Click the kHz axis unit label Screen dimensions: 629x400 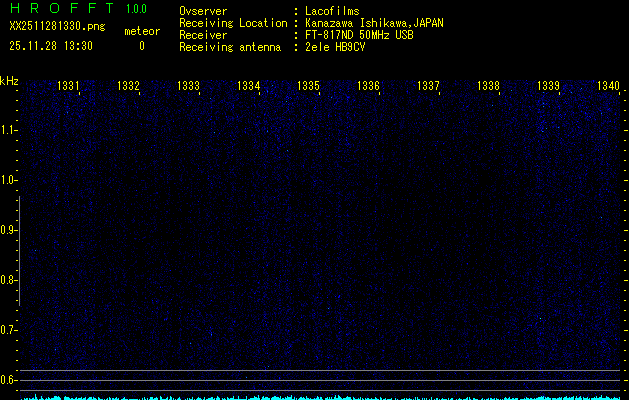point(9,80)
